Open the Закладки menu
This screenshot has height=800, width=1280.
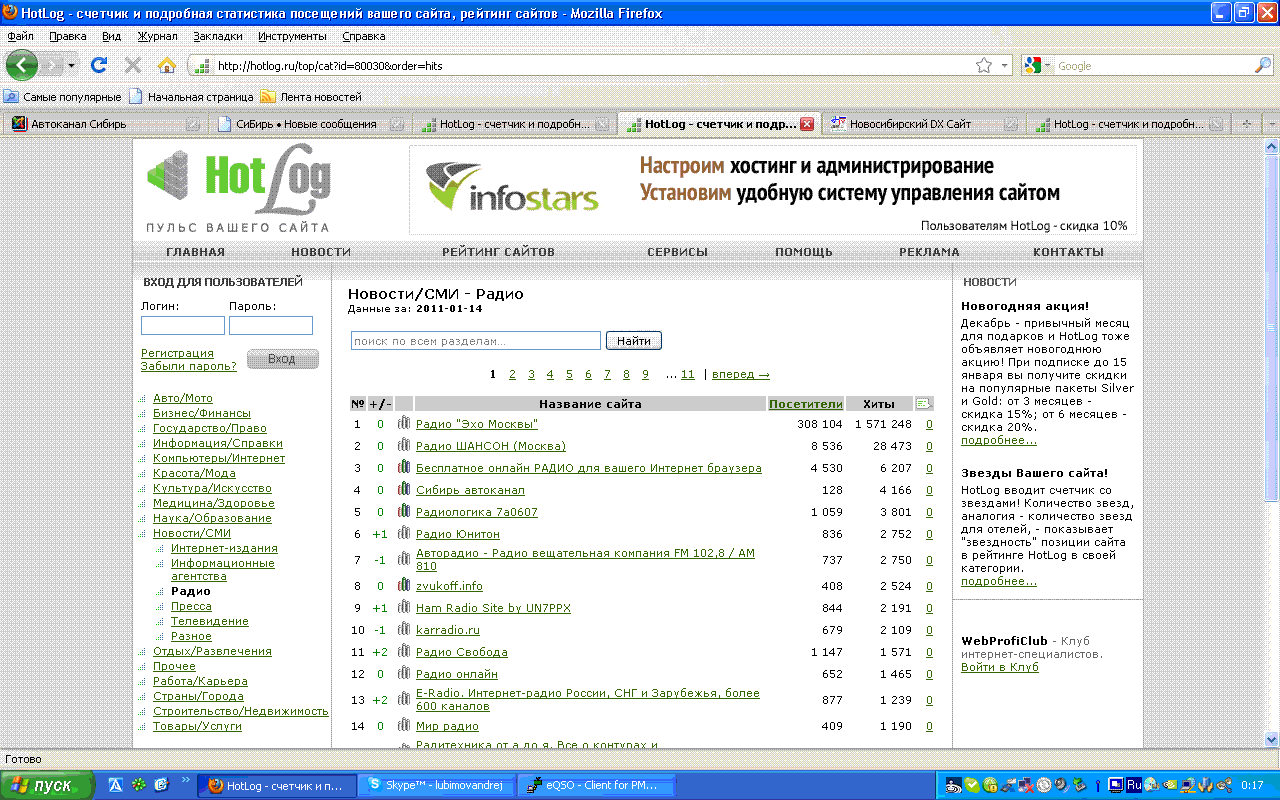pyautogui.click(x=217, y=36)
